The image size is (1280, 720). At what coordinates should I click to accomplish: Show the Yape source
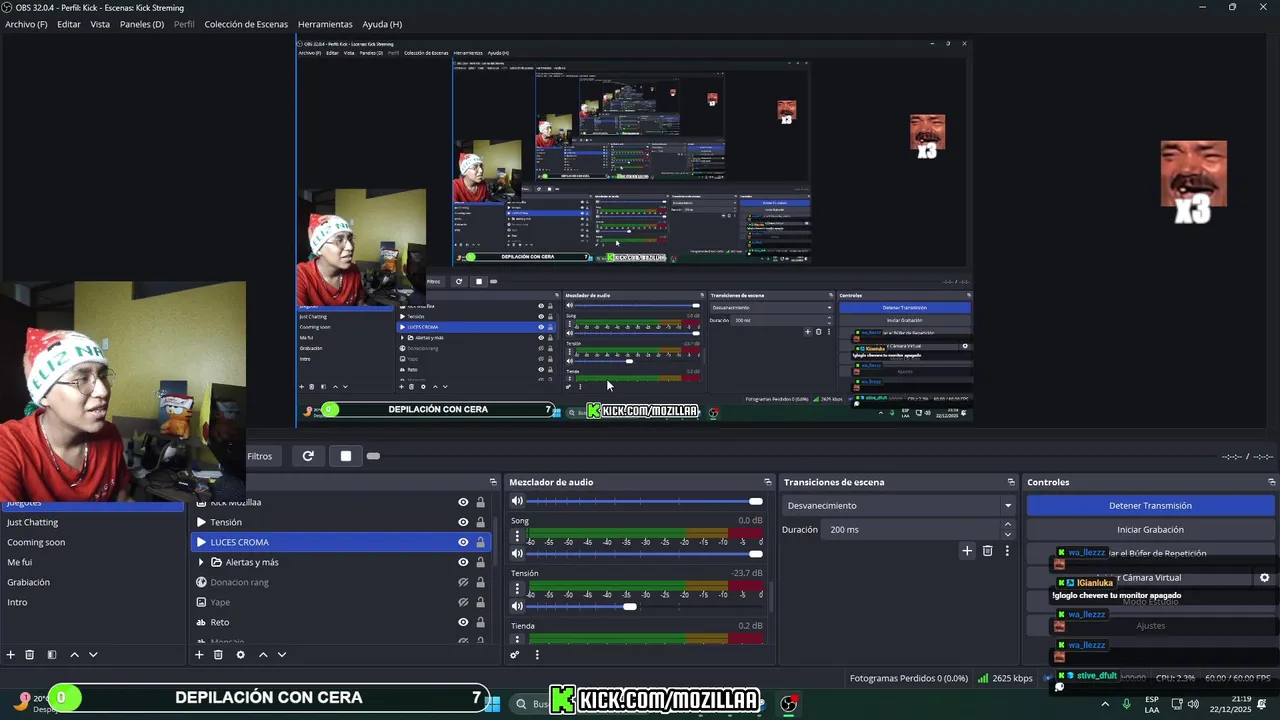click(463, 602)
